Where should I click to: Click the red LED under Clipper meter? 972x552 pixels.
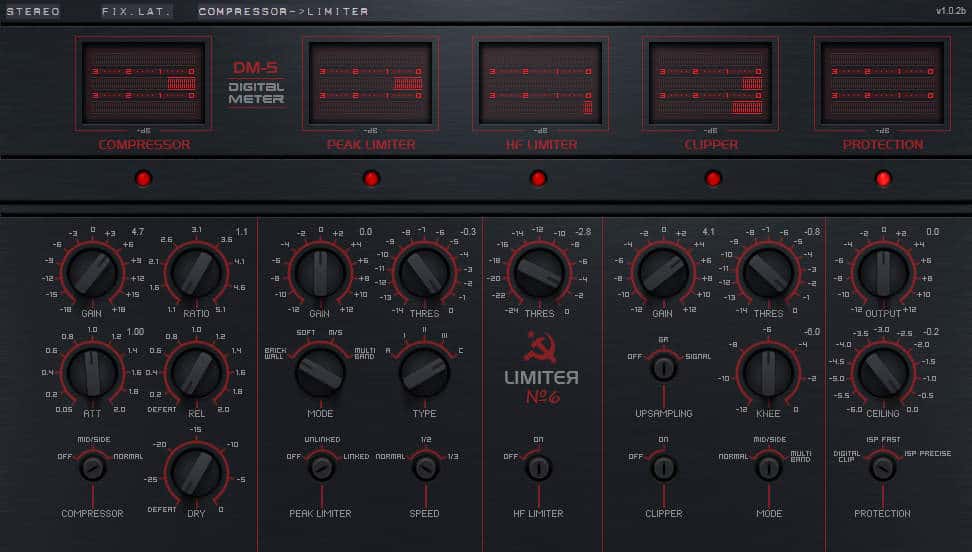tap(713, 178)
